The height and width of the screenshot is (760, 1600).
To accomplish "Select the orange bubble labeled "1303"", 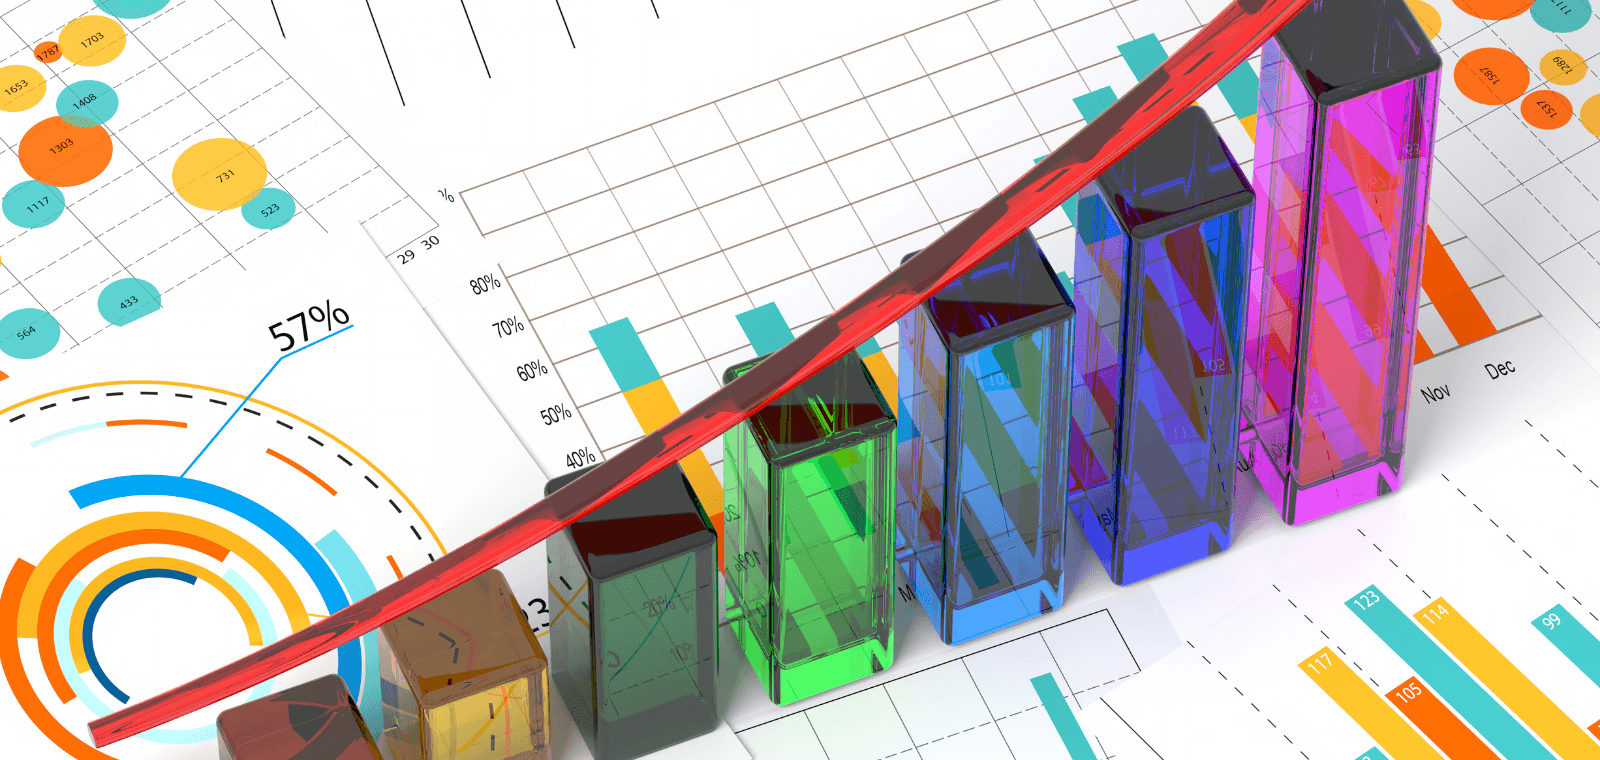I will tap(64, 150).
